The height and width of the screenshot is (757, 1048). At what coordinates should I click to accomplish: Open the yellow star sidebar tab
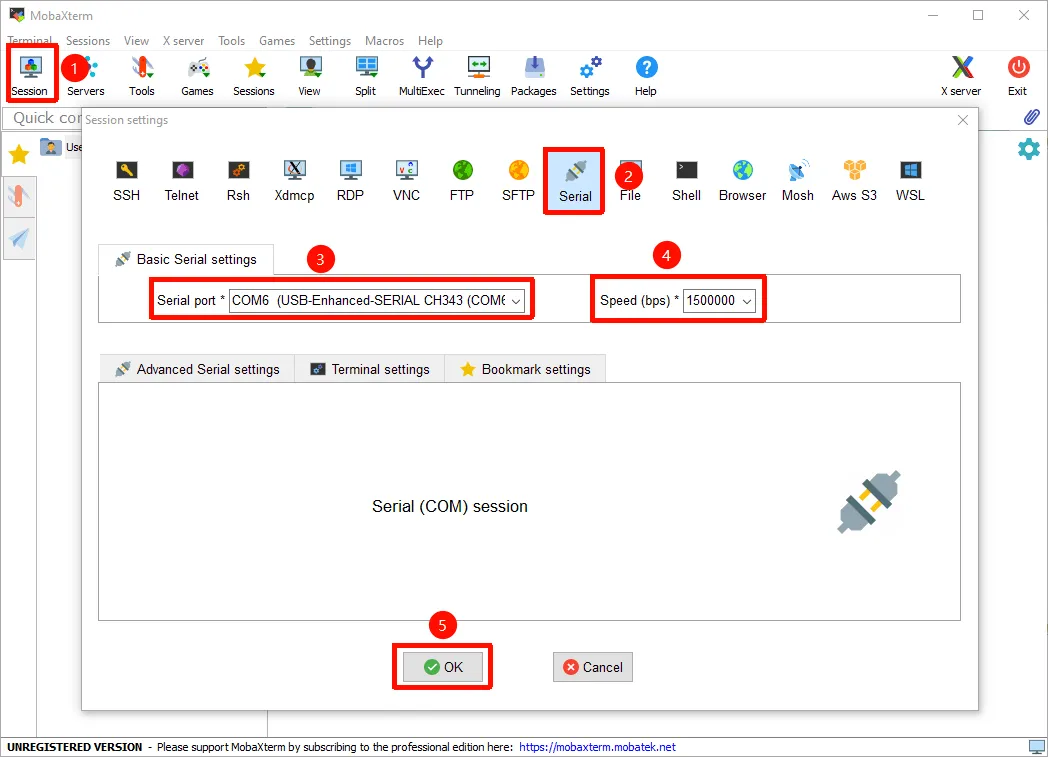(x=19, y=154)
